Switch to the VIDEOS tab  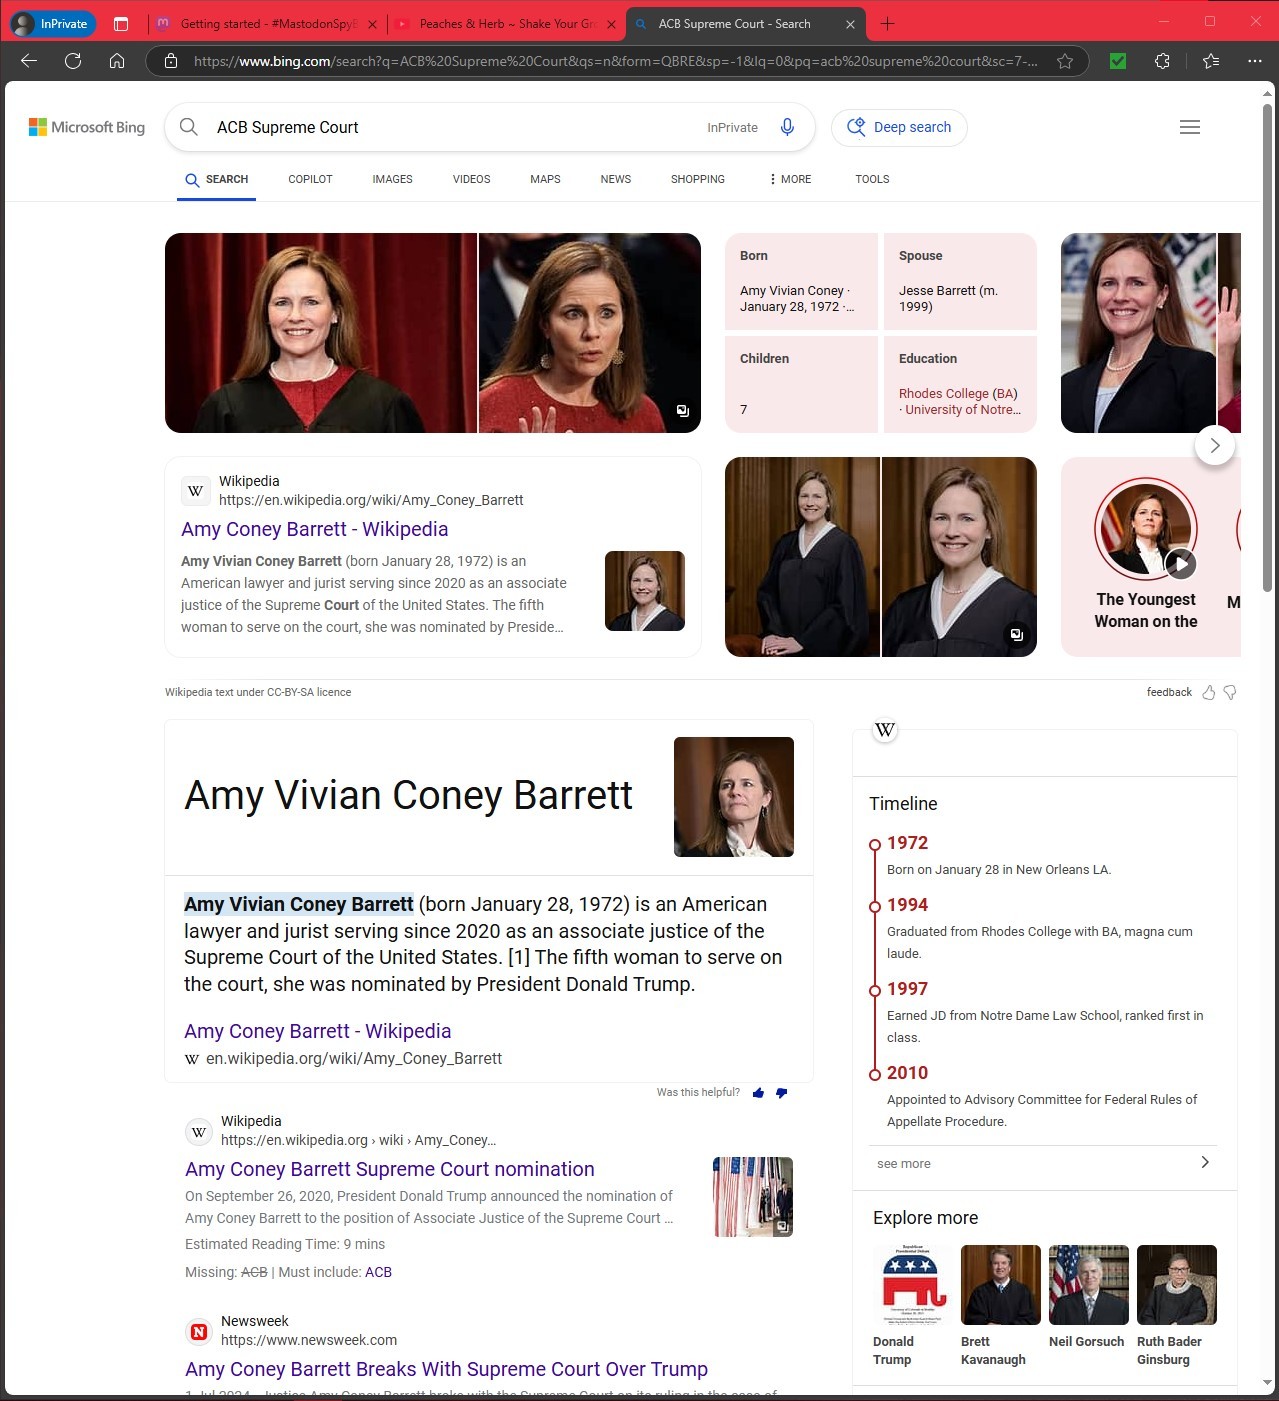[471, 179]
